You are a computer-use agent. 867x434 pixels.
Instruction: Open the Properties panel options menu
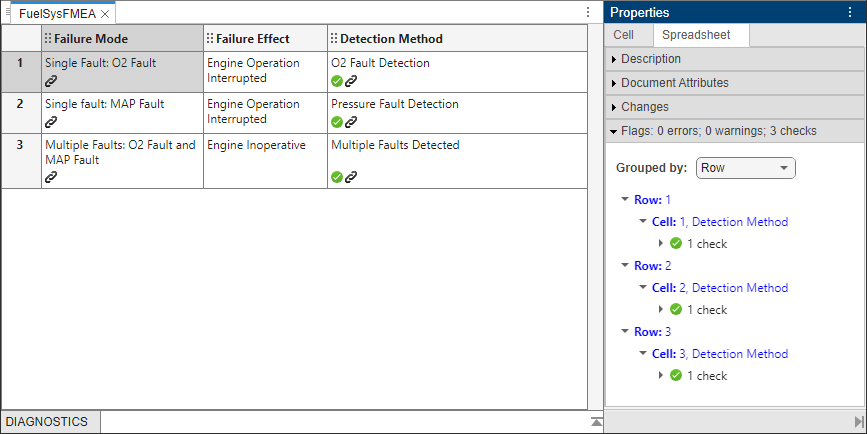coord(851,12)
